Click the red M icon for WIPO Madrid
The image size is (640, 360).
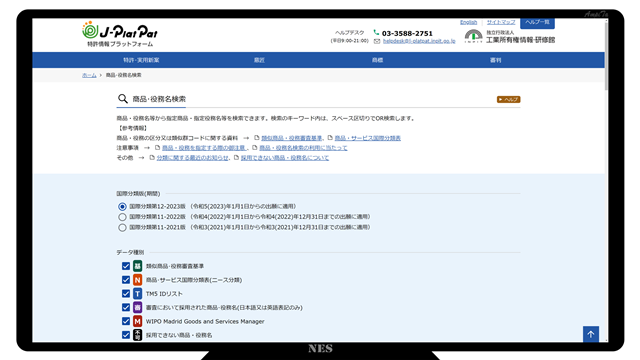tap(138, 321)
